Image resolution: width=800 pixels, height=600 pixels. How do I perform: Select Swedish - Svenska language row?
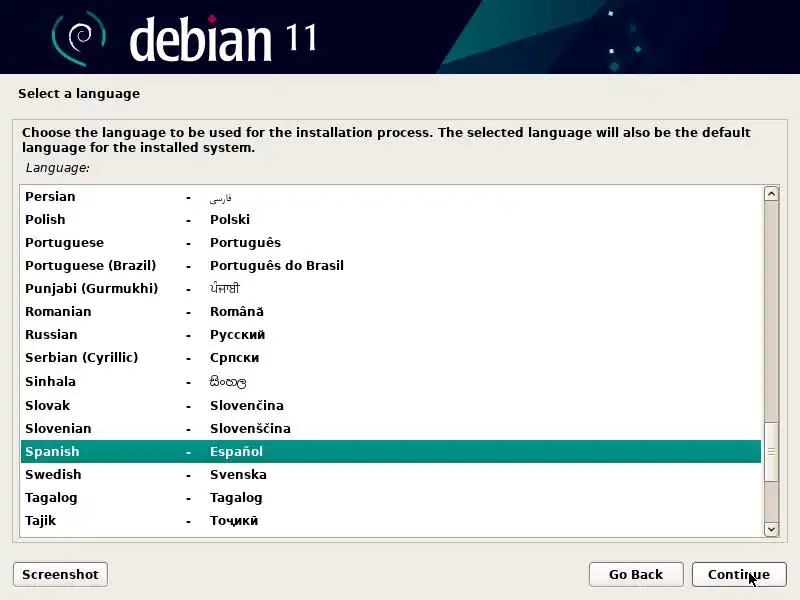click(x=391, y=474)
